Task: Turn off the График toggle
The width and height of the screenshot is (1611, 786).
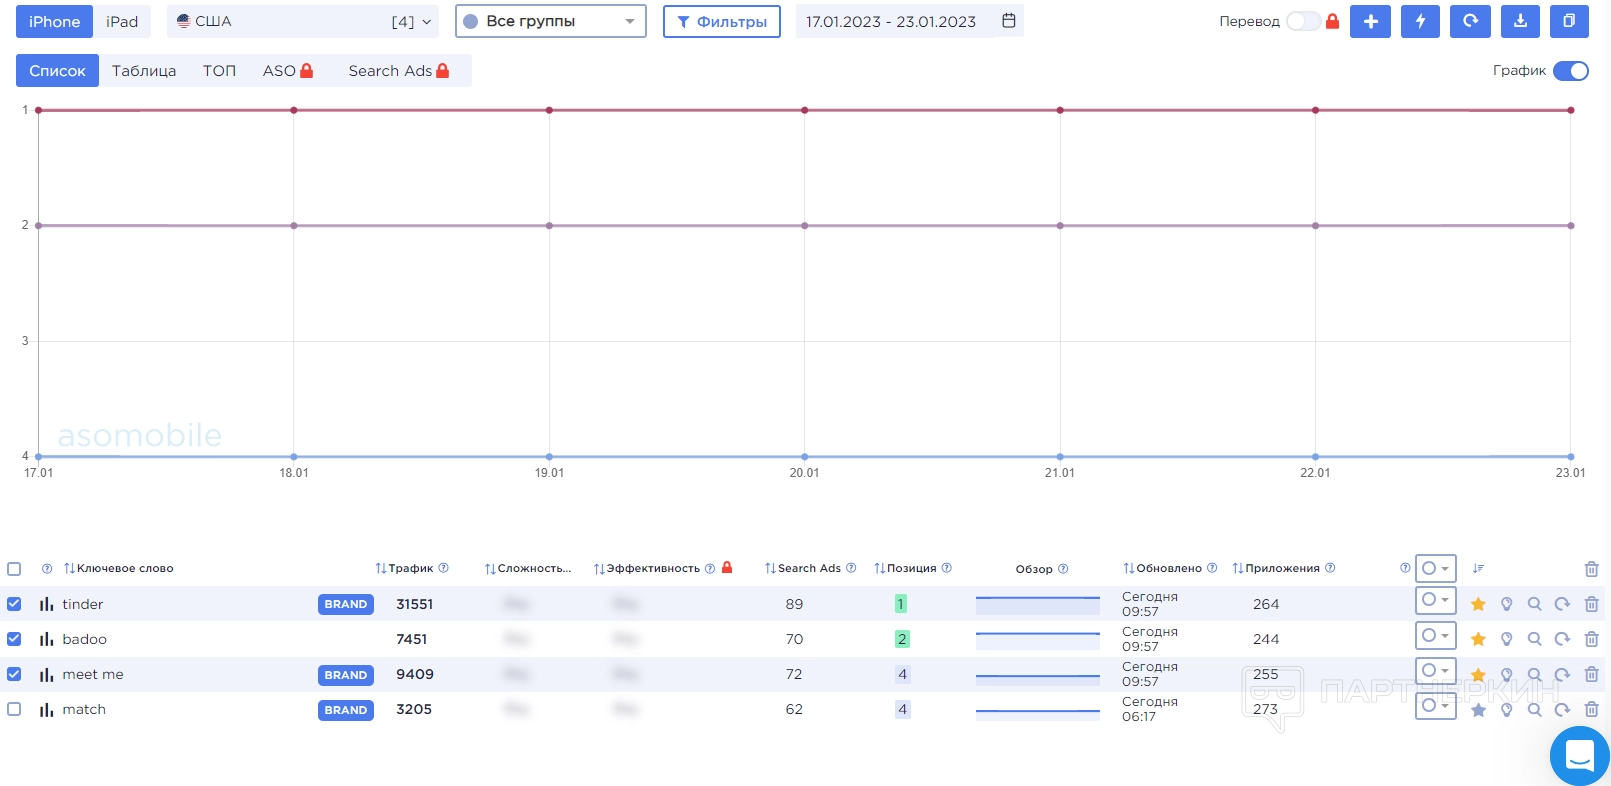Action: [1570, 71]
